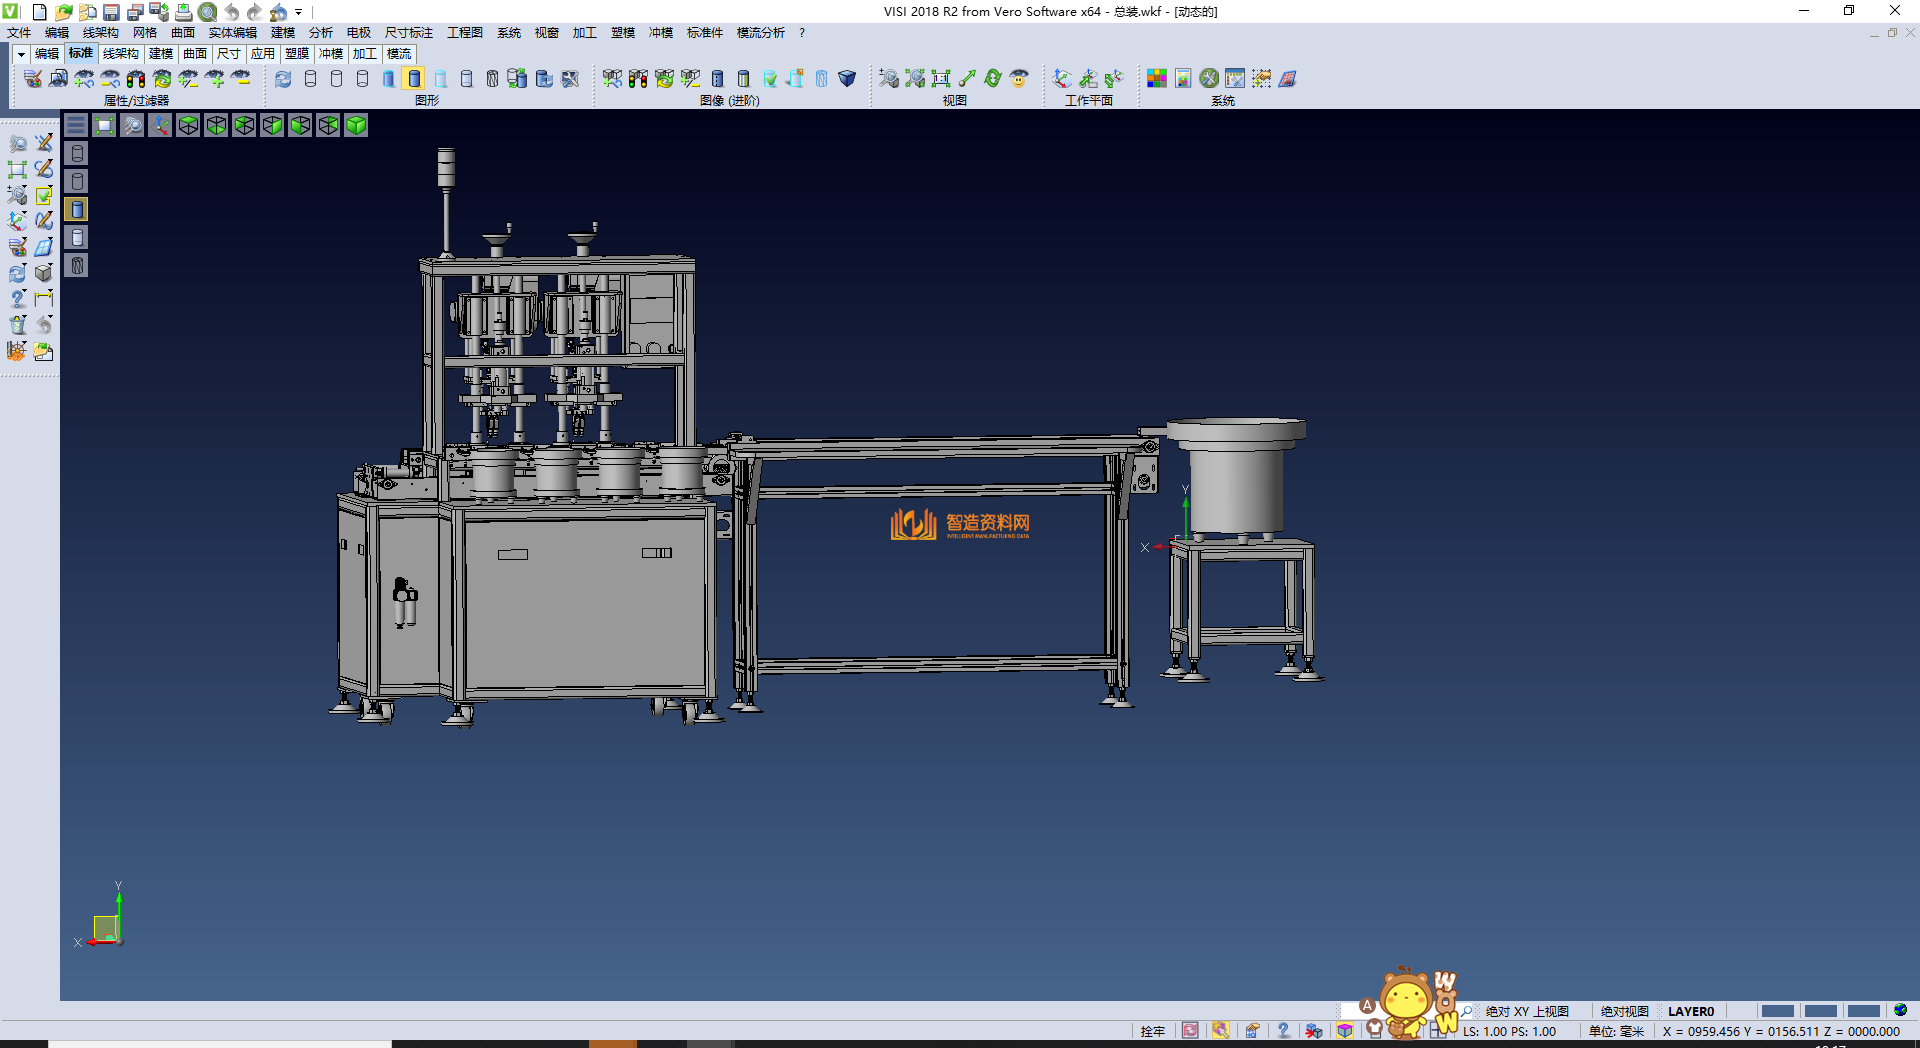Open the viewport hamburger menu button
The height and width of the screenshot is (1048, 1920).
(76, 125)
